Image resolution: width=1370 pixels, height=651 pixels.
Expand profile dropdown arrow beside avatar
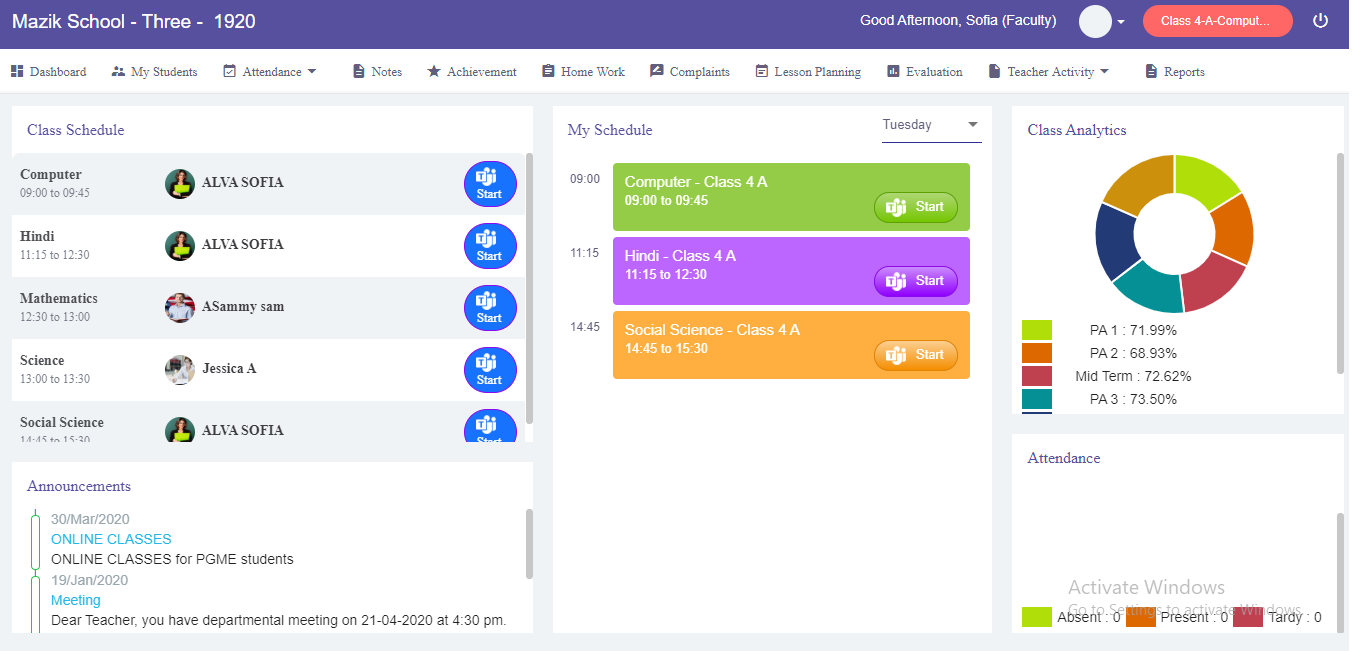pyautogui.click(x=1121, y=22)
